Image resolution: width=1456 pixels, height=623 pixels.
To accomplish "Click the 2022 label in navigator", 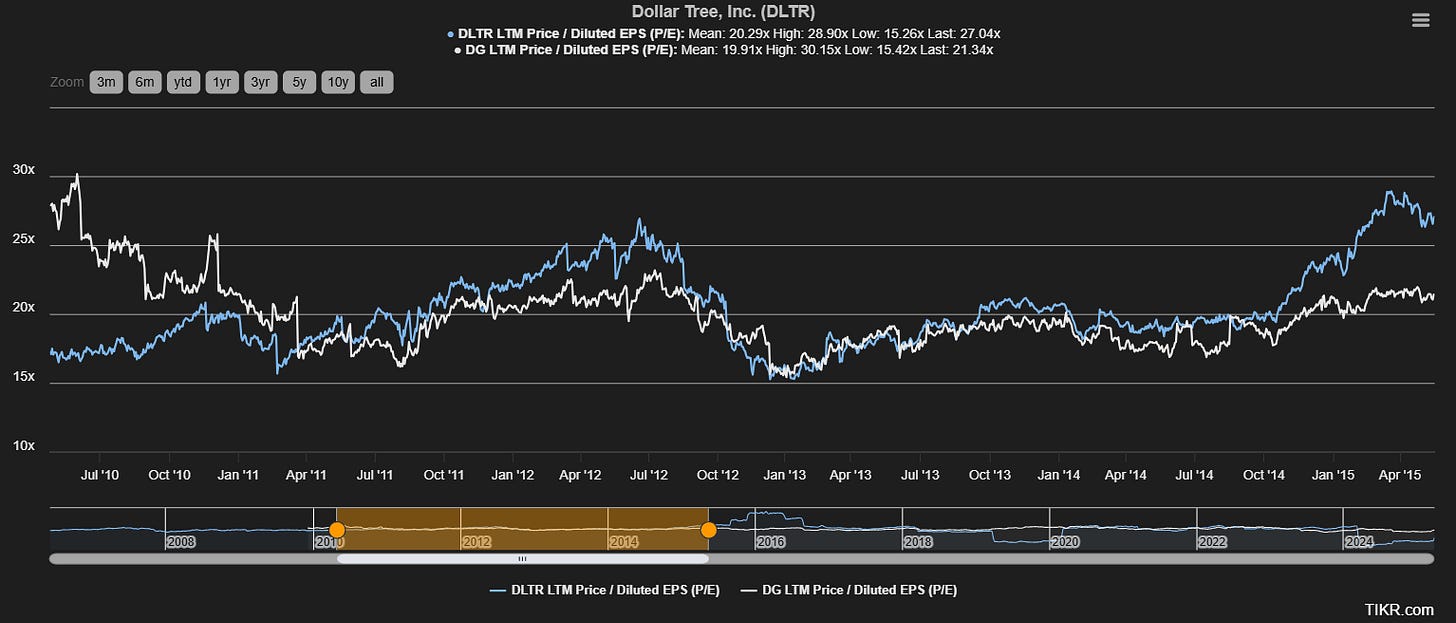I will click(x=1213, y=541).
